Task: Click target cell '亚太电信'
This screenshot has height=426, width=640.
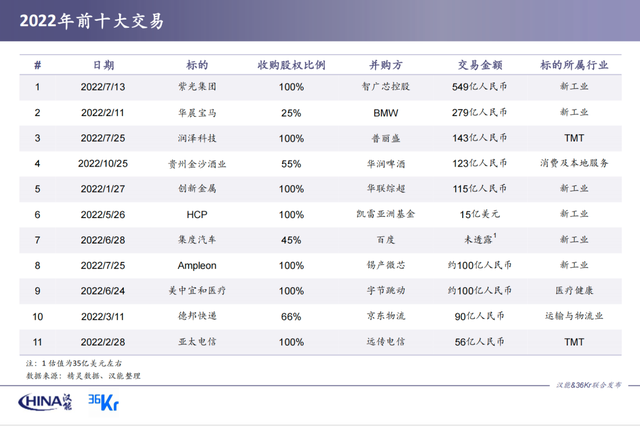Action: click(197, 342)
